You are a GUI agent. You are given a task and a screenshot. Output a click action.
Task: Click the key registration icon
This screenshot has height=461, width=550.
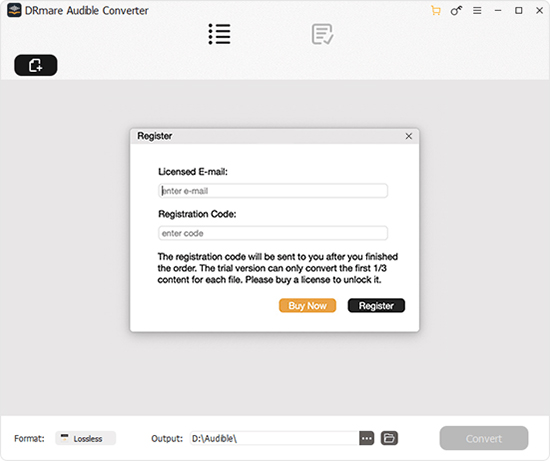point(456,11)
